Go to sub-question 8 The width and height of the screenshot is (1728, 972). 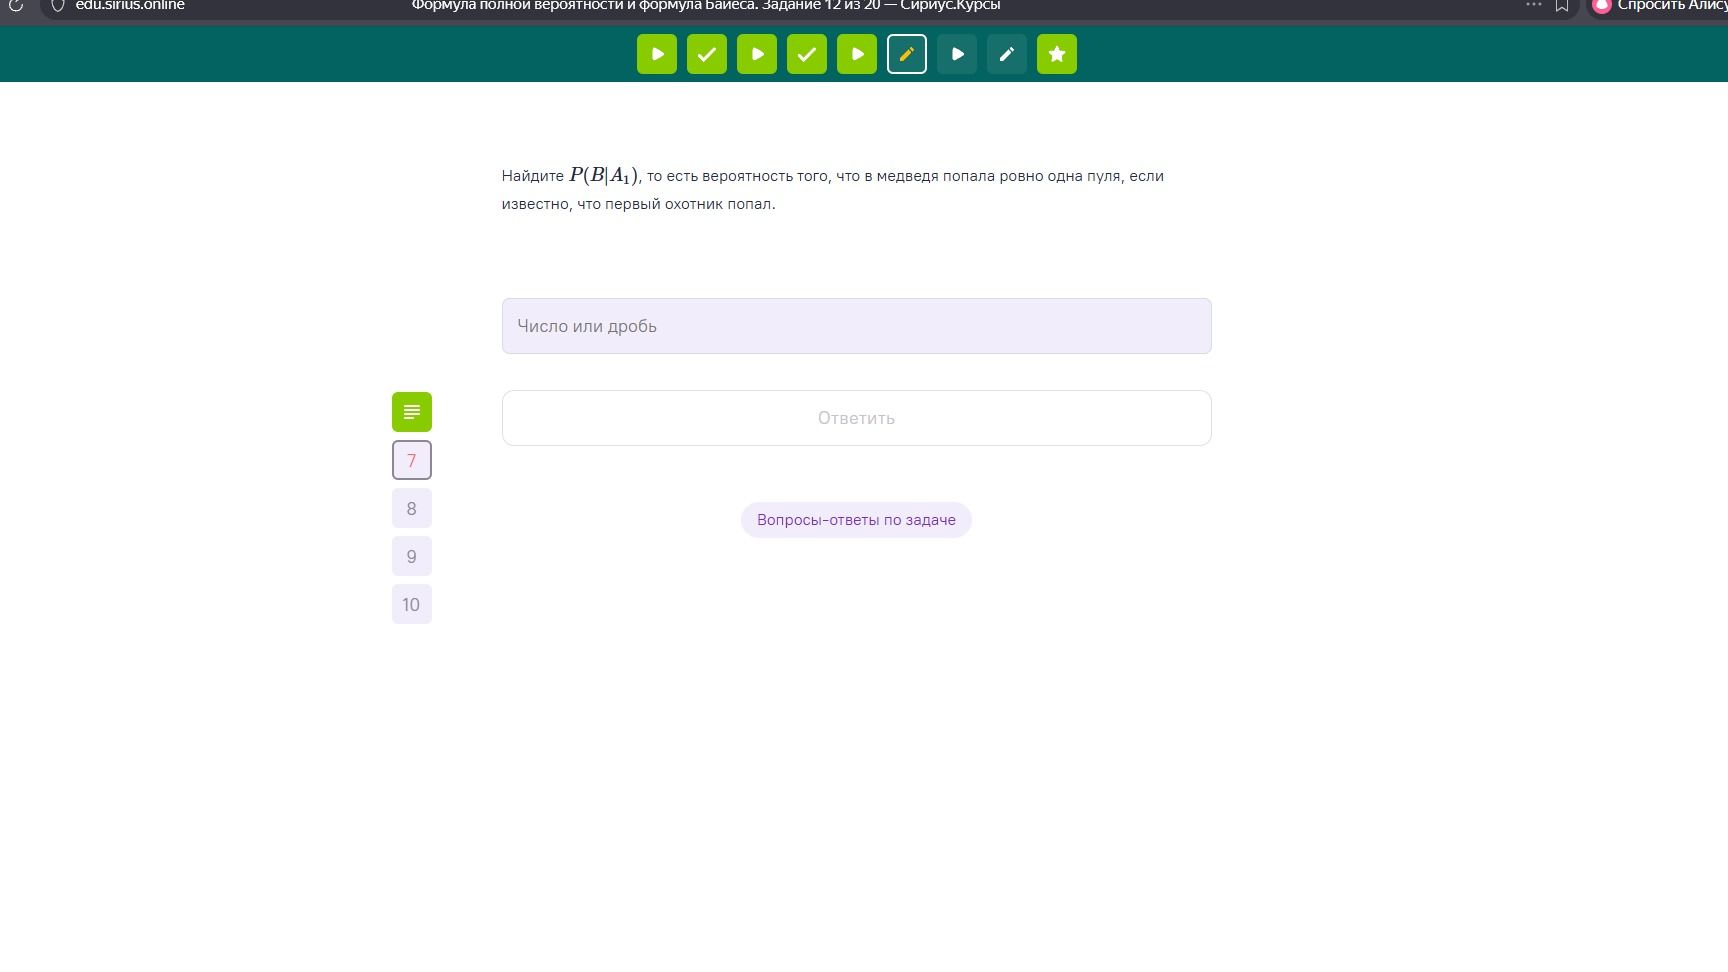point(412,508)
